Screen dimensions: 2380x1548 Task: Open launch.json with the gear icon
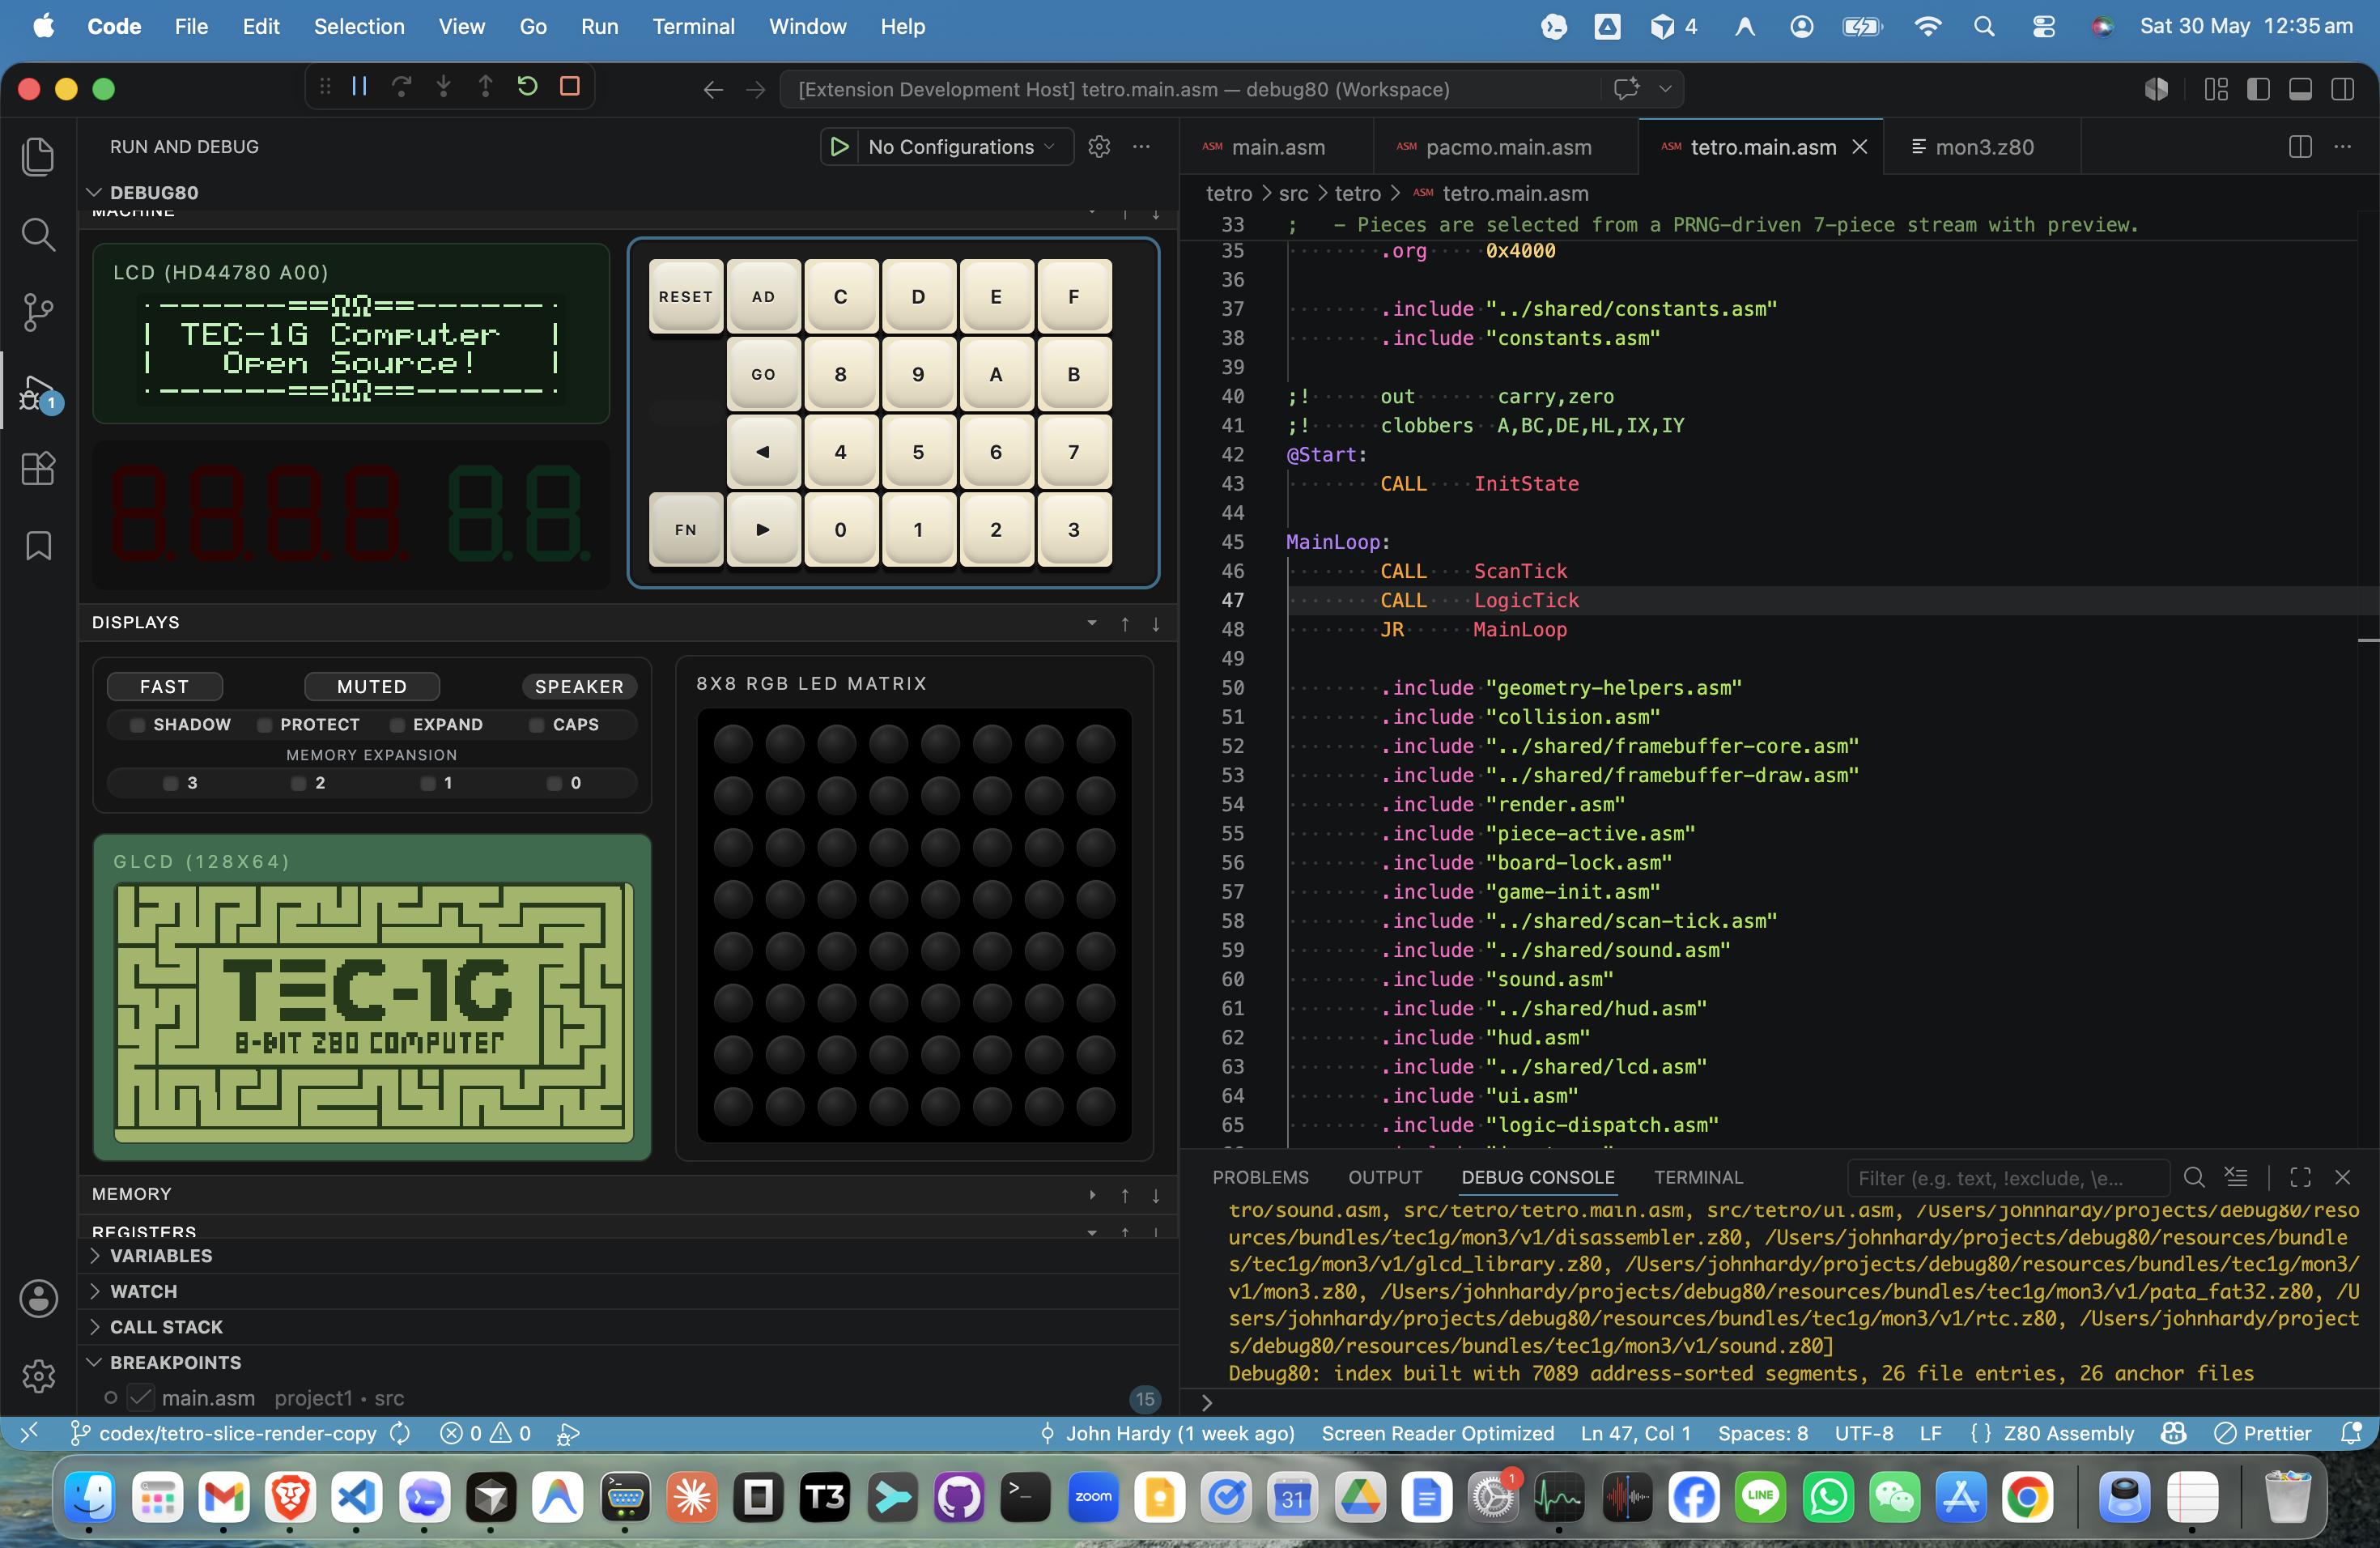pos(1099,147)
